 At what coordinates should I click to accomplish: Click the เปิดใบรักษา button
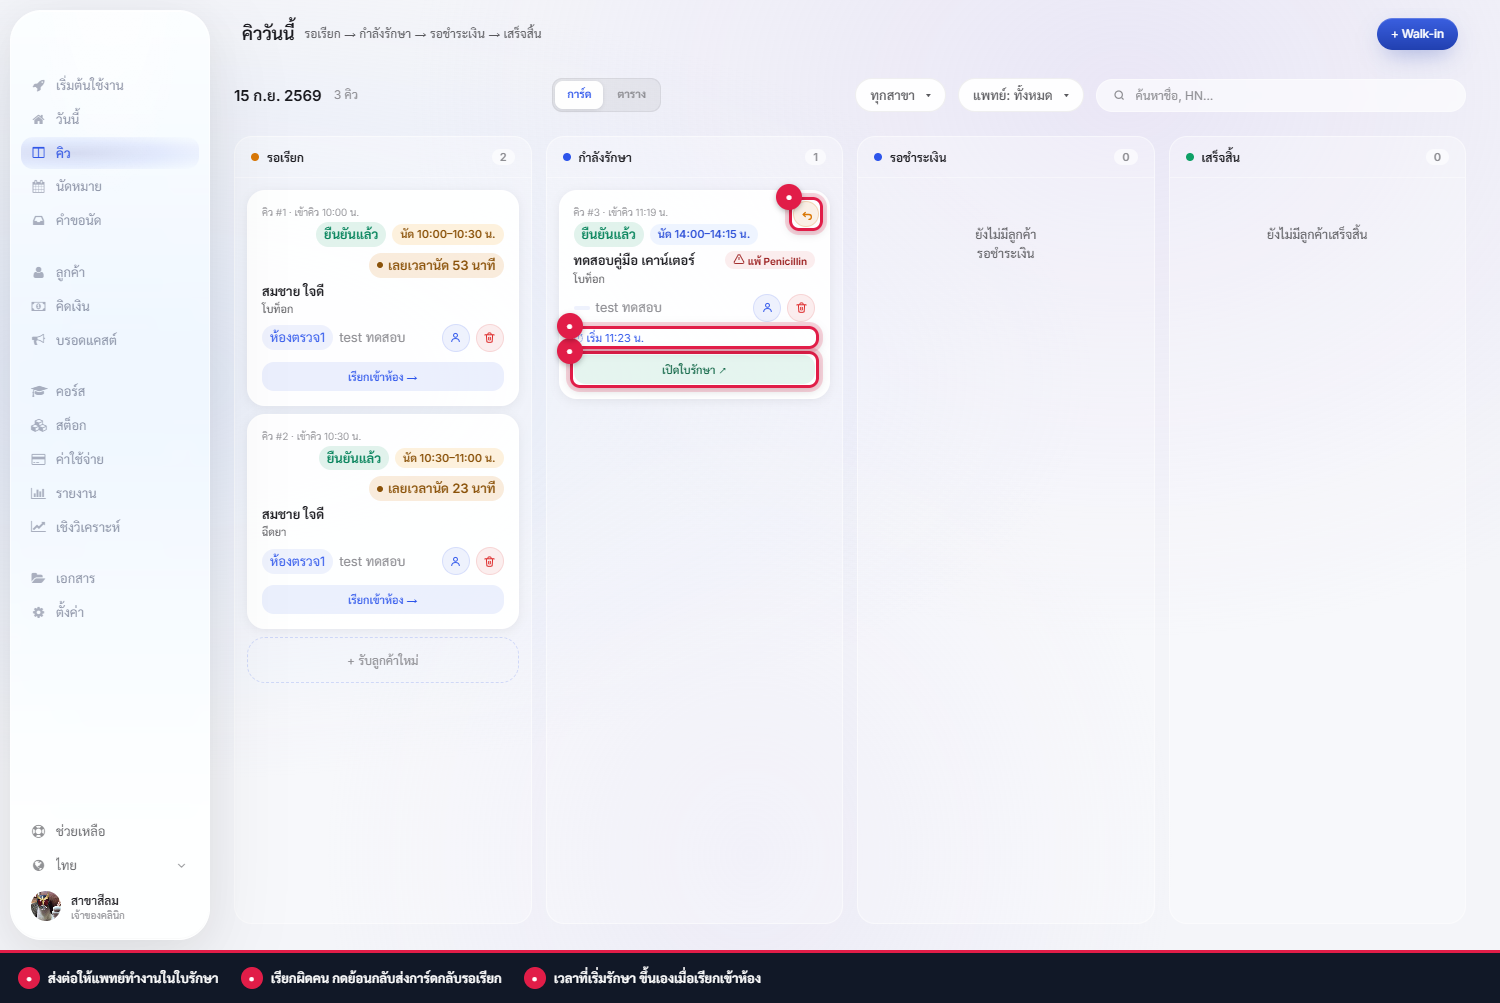click(694, 370)
